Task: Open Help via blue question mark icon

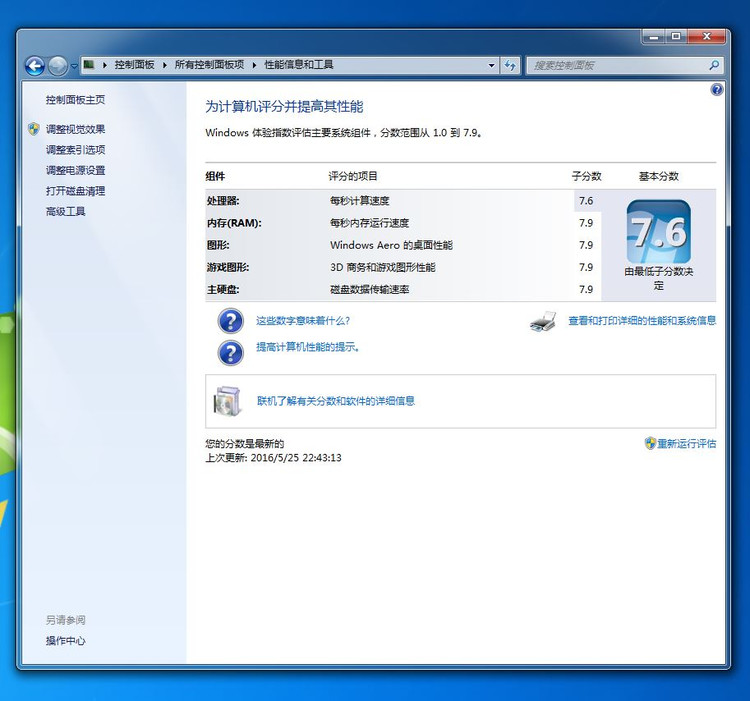Action: point(717,89)
